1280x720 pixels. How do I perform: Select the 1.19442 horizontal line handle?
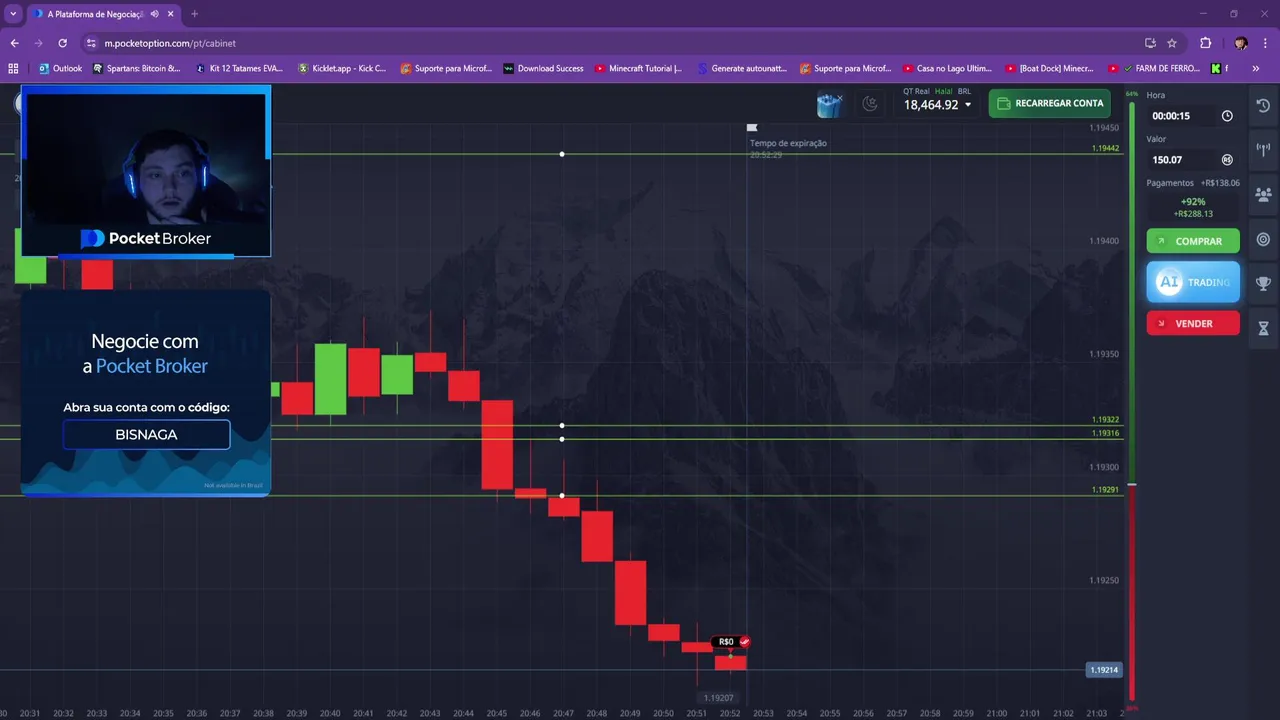point(562,154)
